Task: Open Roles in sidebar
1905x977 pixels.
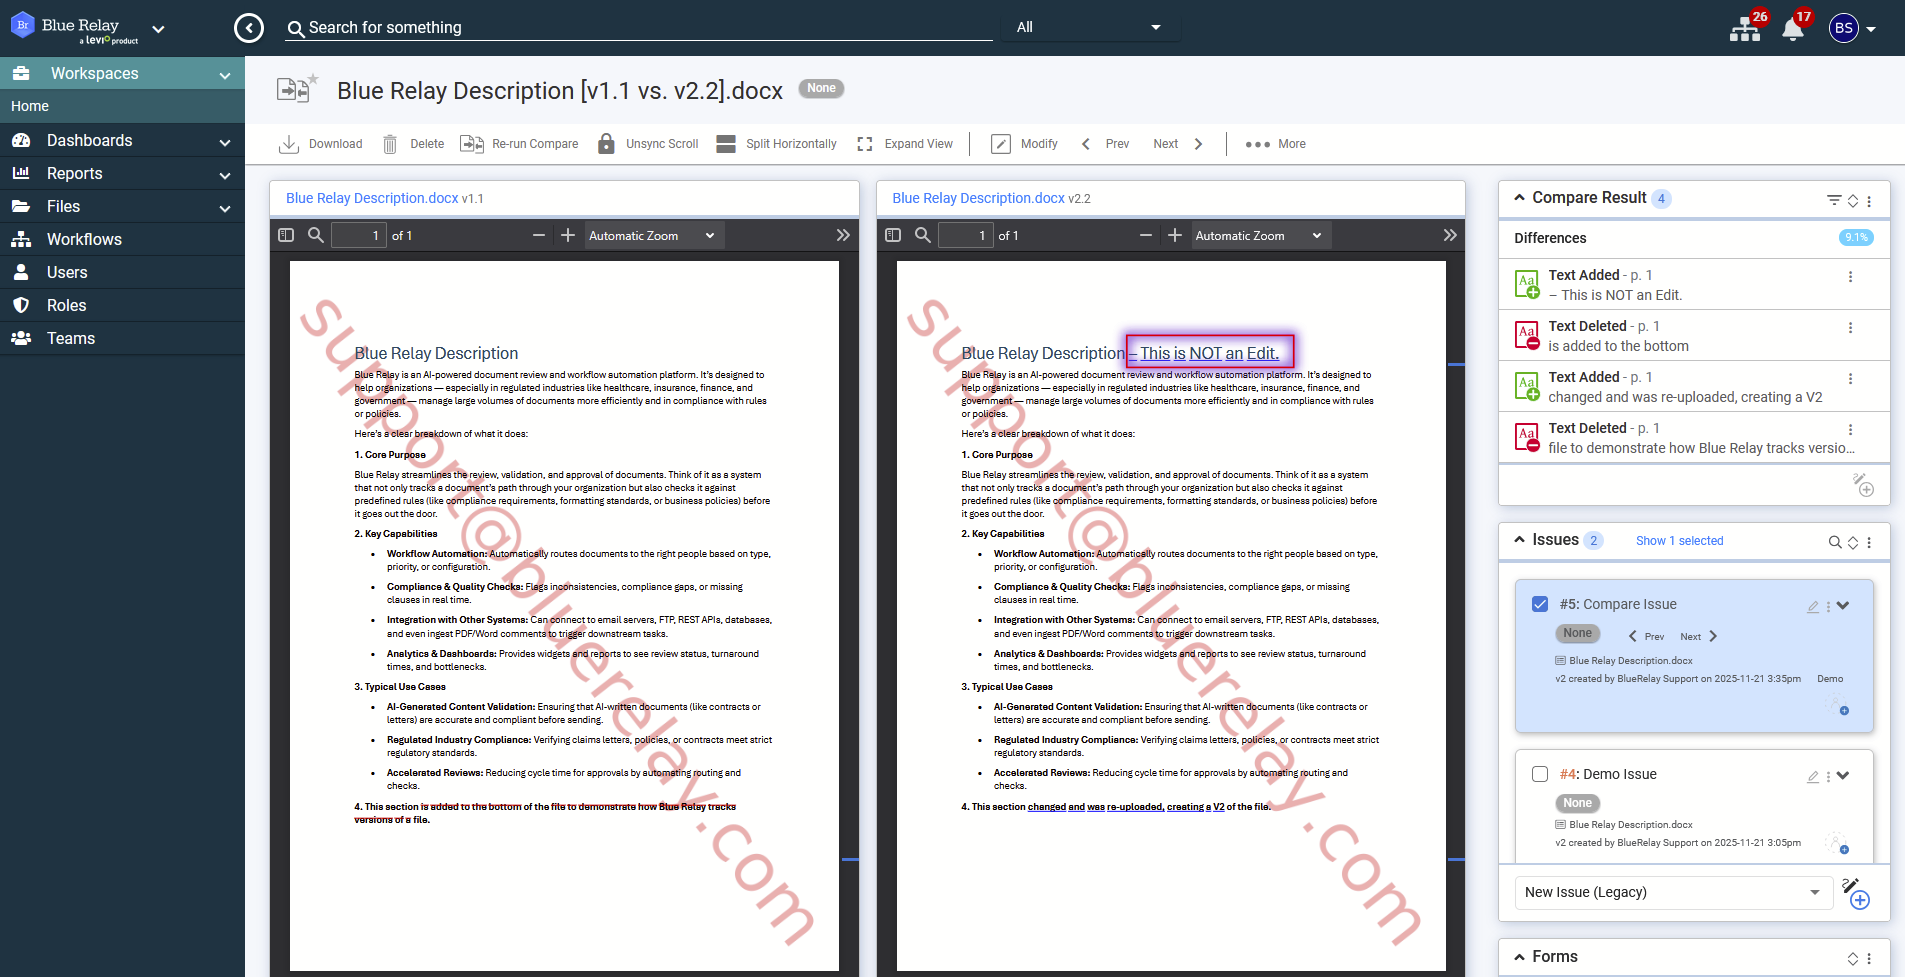Action: point(122,306)
